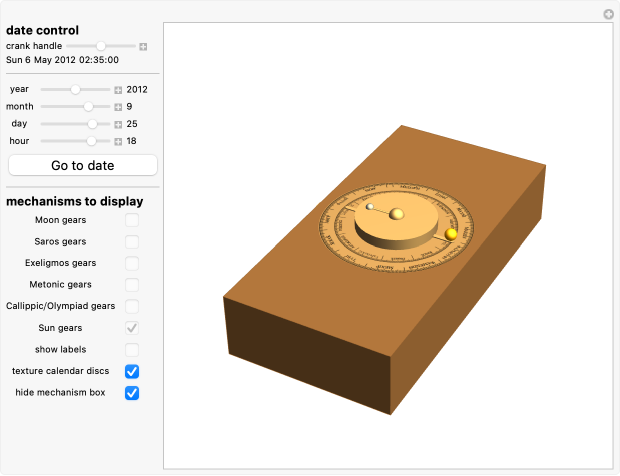Click the Go to date button
620x476 pixels.
[83, 165]
